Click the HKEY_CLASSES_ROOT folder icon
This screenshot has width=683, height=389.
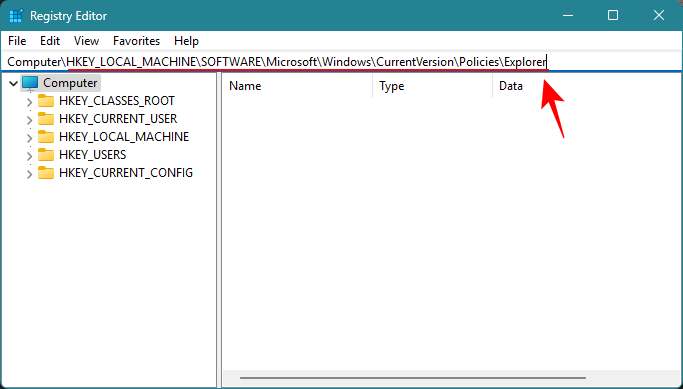point(46,101)
